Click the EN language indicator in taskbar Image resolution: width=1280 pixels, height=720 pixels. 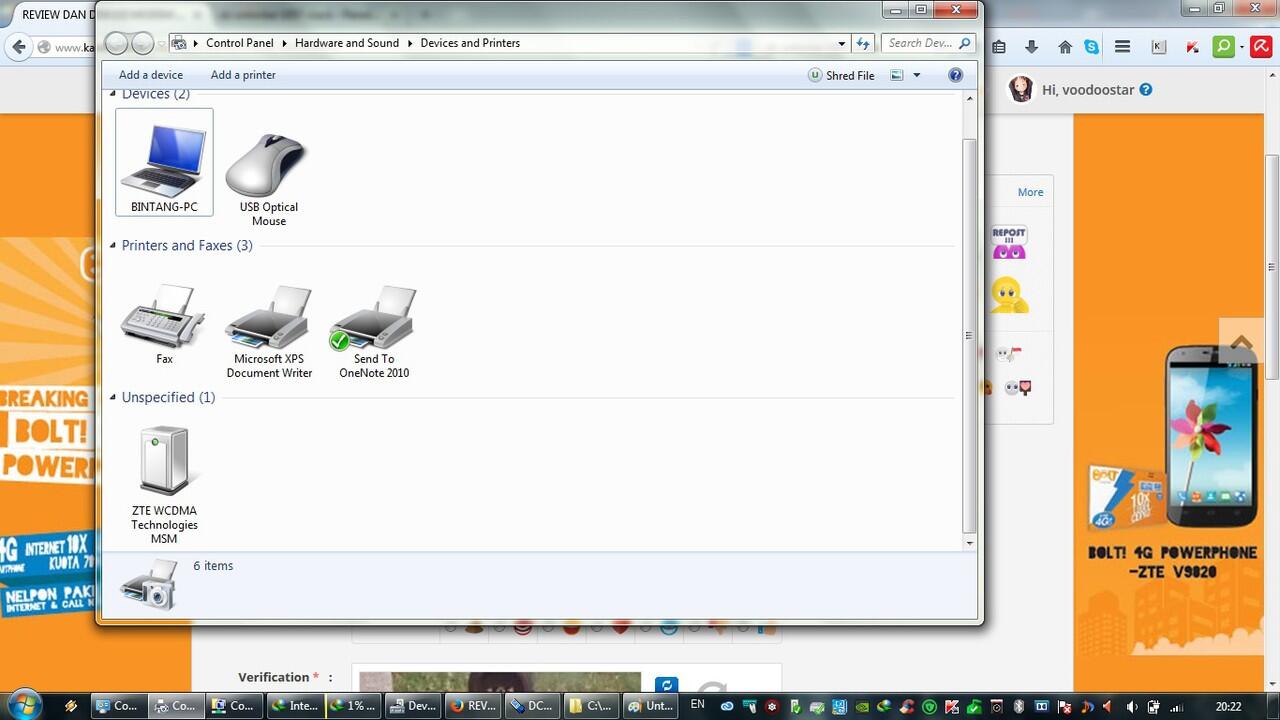[x=698, y=704]
